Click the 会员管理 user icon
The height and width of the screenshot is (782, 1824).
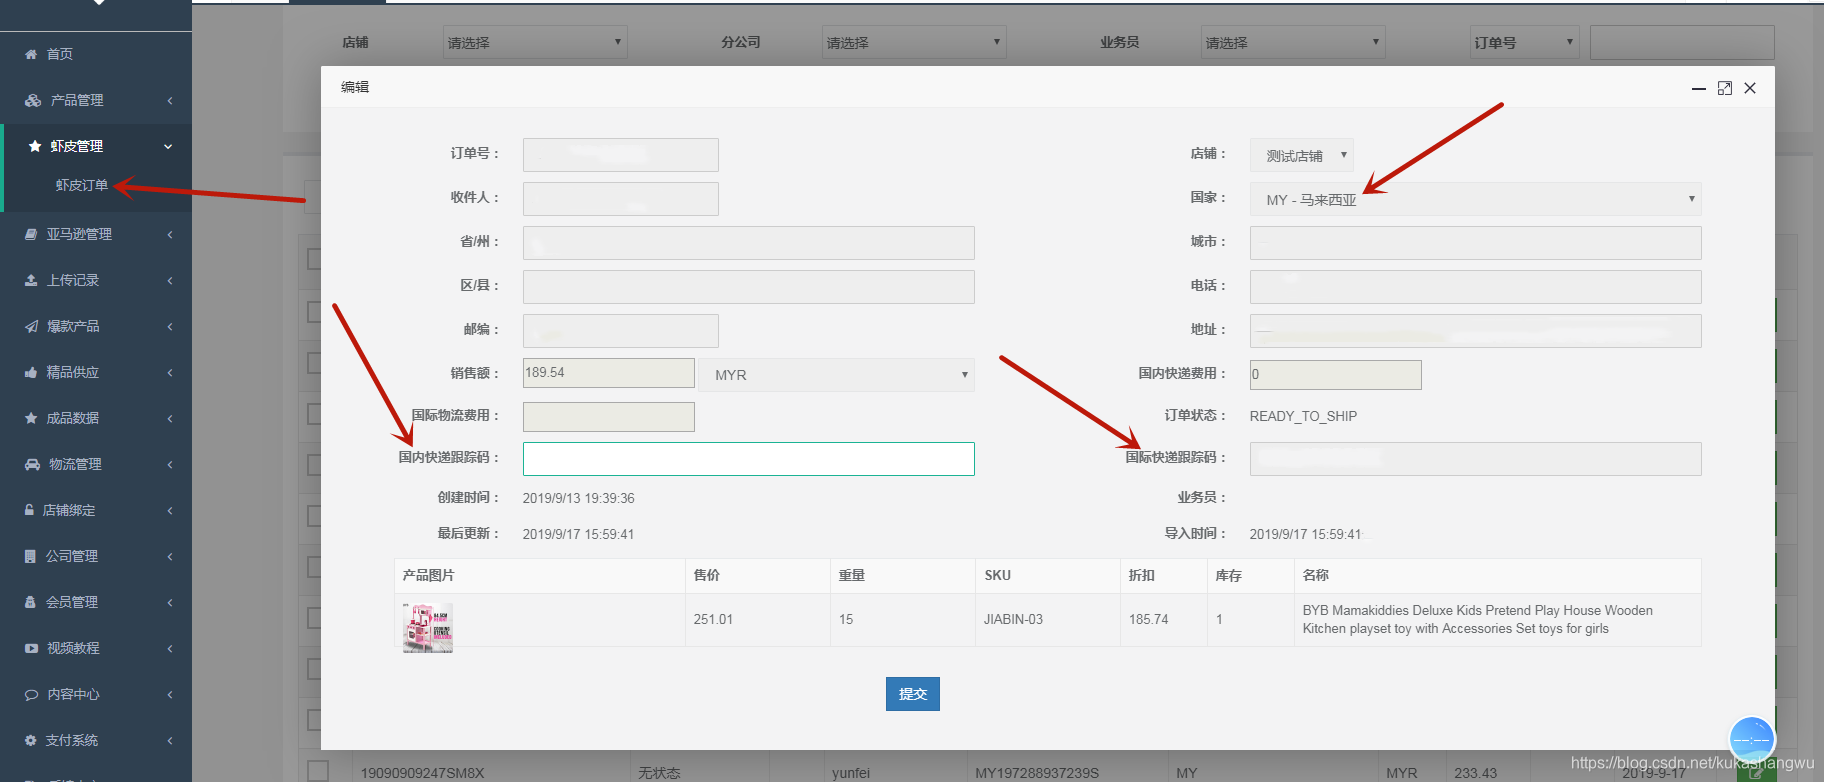click(30, 602)
